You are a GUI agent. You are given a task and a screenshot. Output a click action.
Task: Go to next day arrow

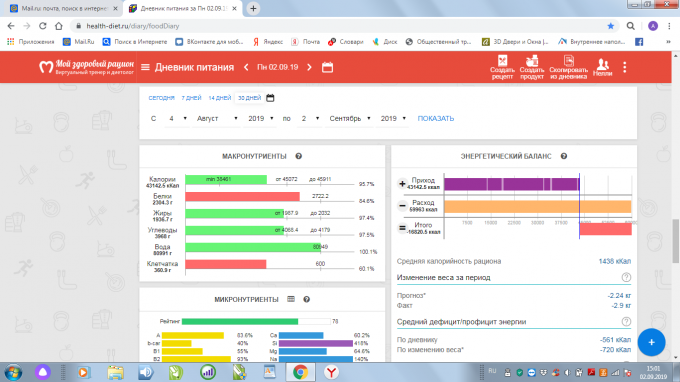point(309,67)
